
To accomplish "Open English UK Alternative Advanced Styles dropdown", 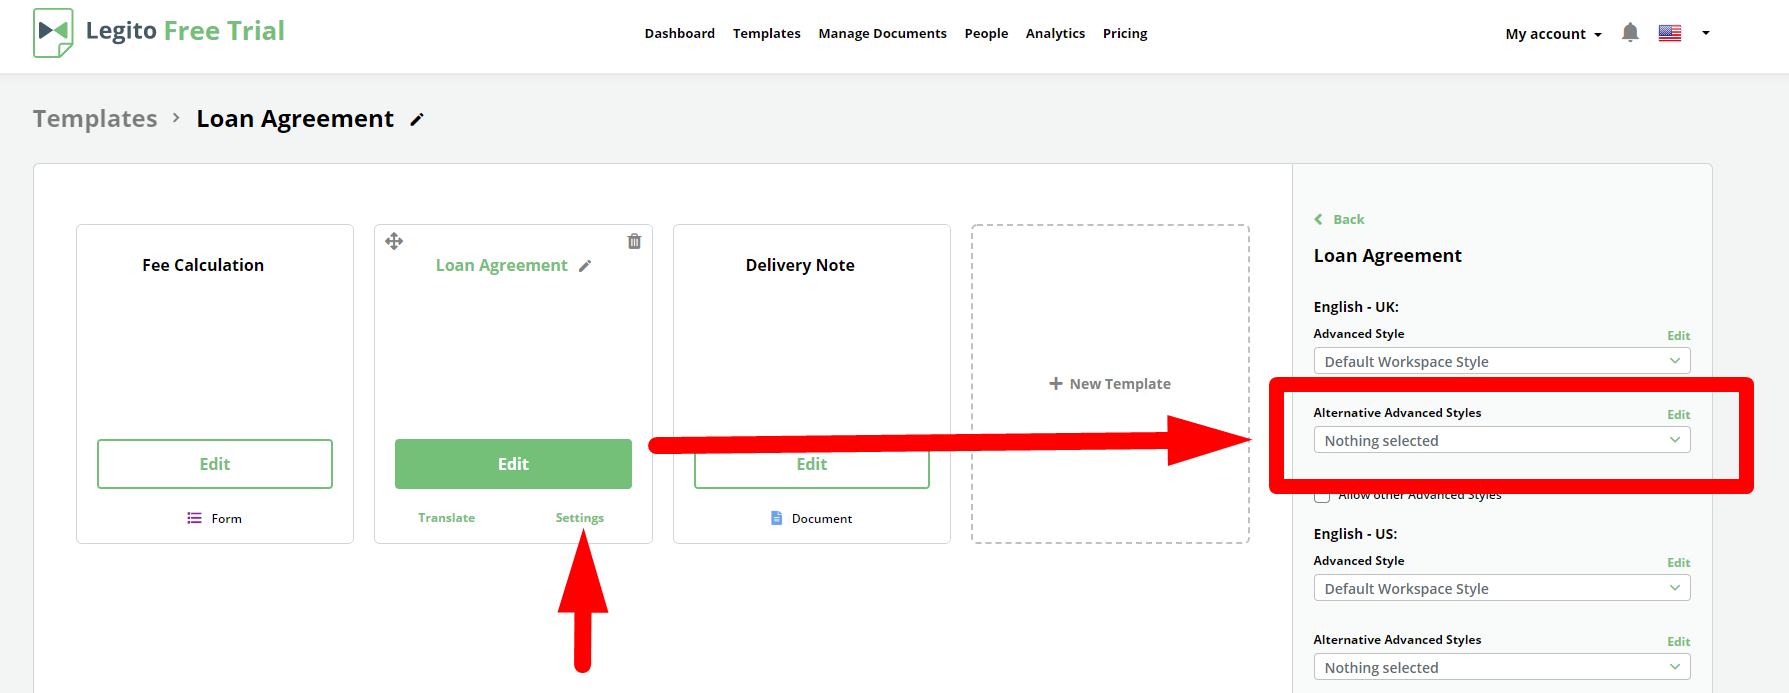I will pyautogui.click(x=1501, y=440).
